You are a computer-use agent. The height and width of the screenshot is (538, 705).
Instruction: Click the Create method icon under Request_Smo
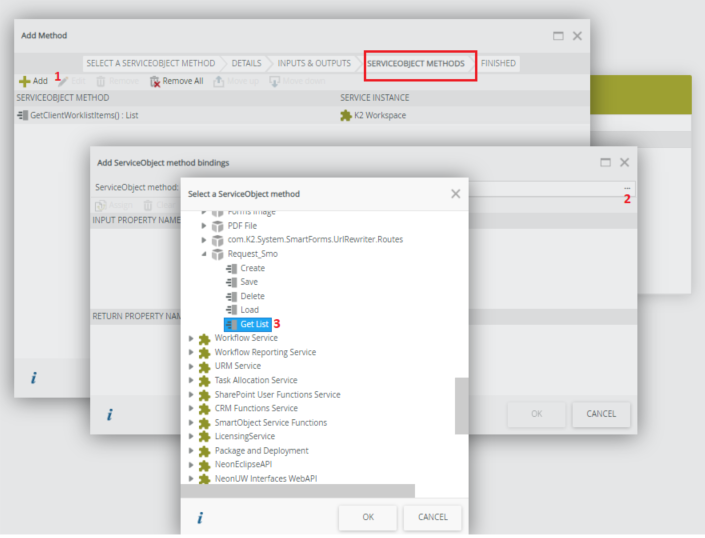231,268
